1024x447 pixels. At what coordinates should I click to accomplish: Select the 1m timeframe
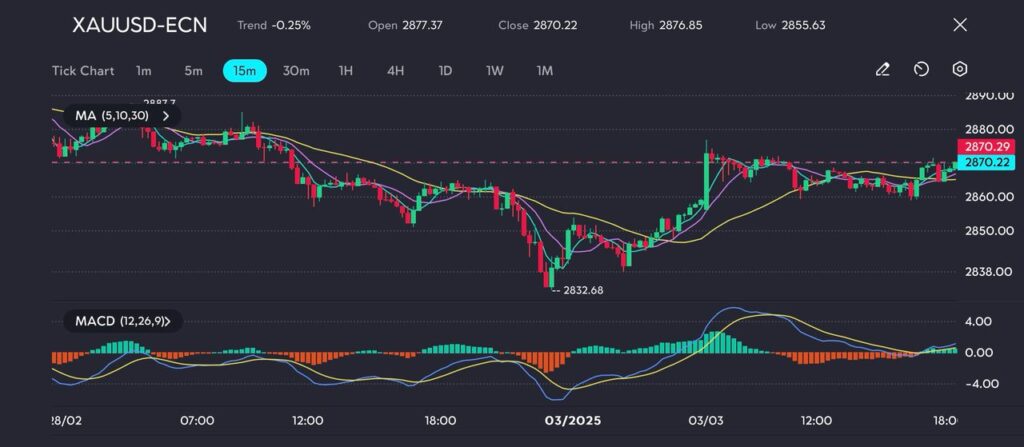pos(144,71)
